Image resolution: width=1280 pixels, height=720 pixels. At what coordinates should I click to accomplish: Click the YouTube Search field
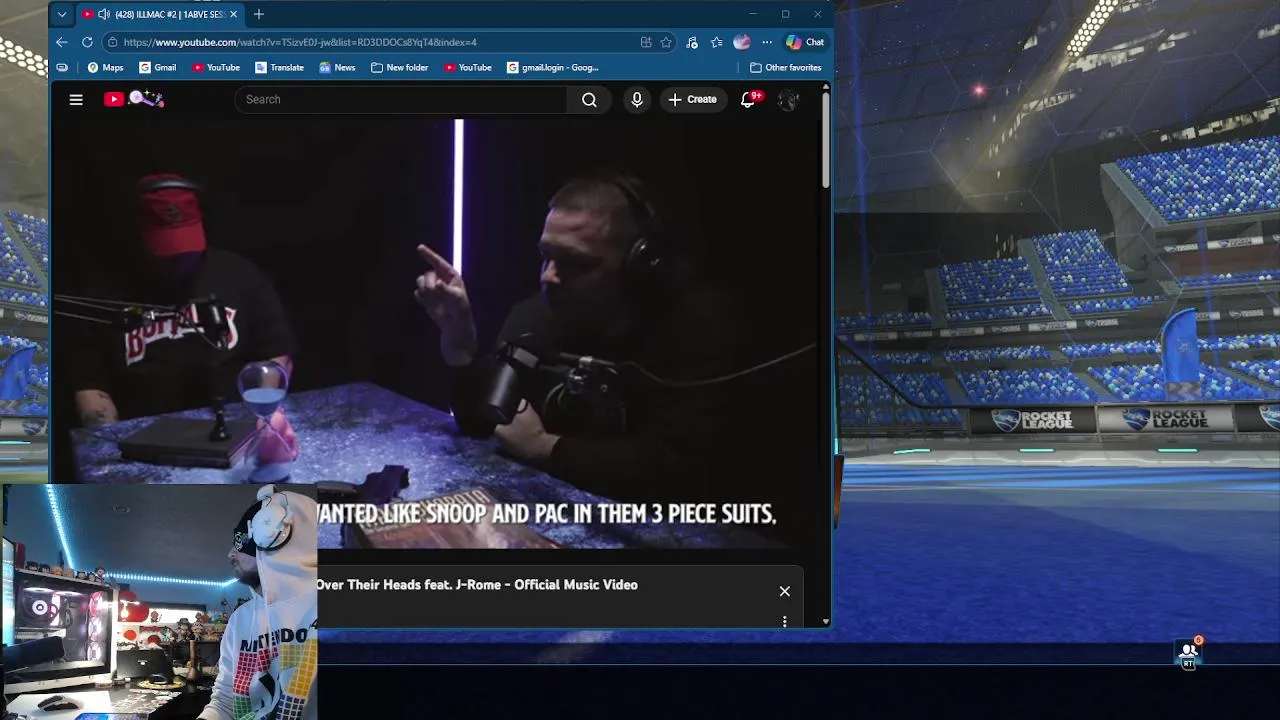(400, 99)
